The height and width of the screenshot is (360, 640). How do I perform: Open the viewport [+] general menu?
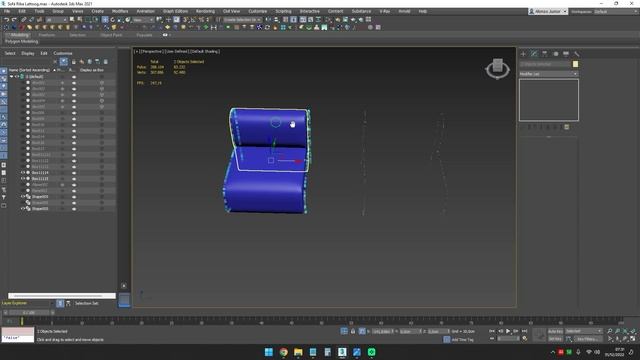point(136,51)
